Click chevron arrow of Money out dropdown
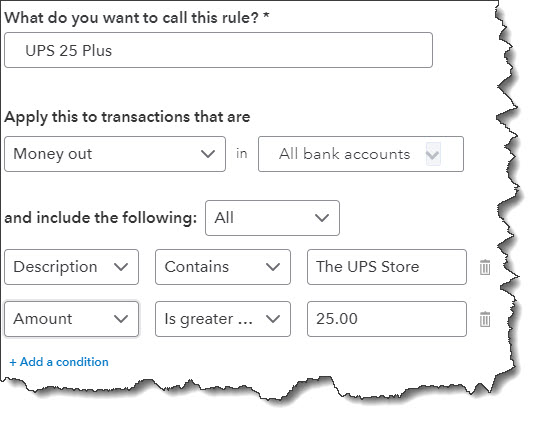Screen dimensions: 542x422 pyautogui.click(x=208, y=154)
